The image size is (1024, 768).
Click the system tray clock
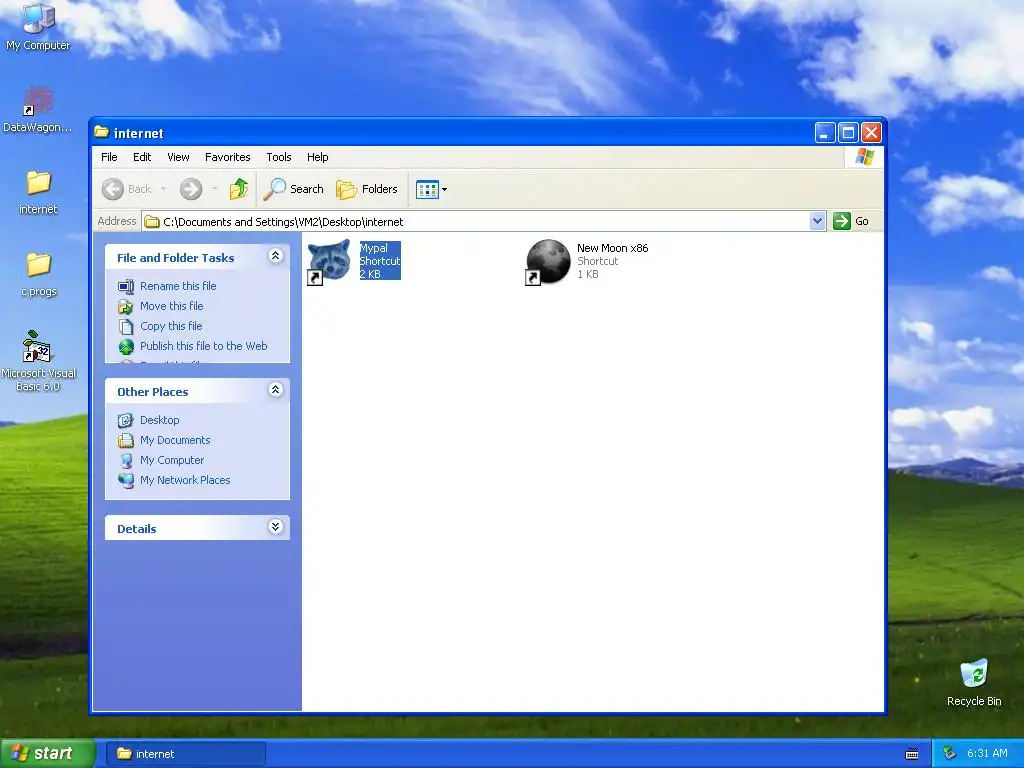pos(987,754)
